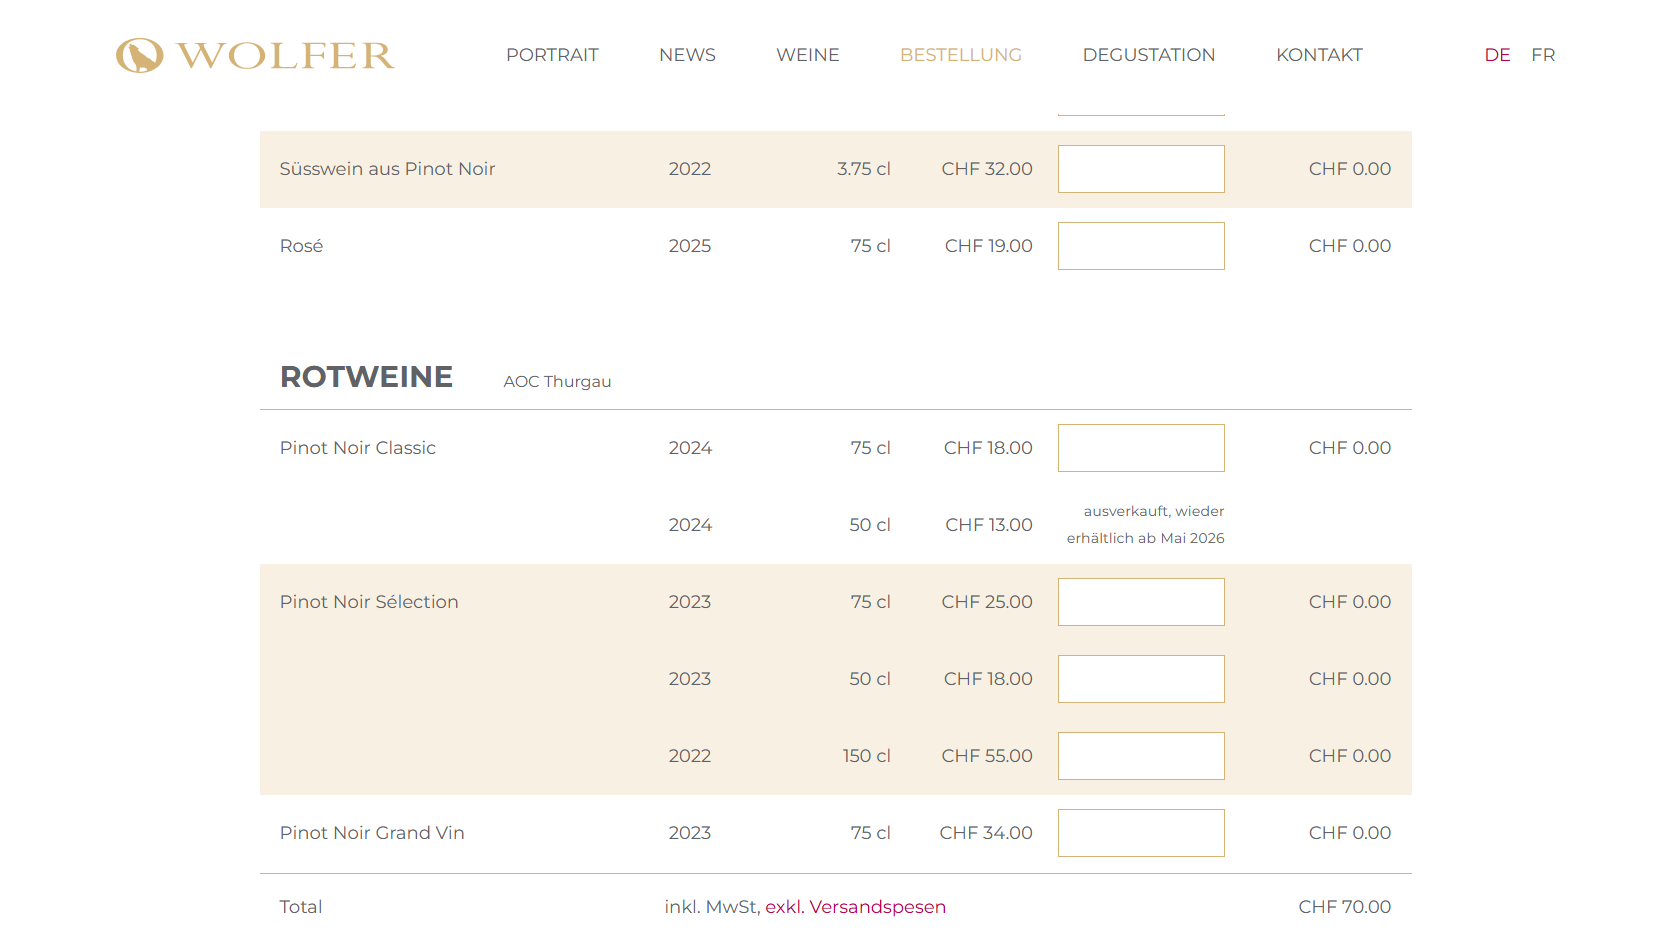Image resolution: width=1666 pixels, height=937 pixels.
Task: Click Pinot Noir Grand Vin quantity field
Action: [1141, 833]
